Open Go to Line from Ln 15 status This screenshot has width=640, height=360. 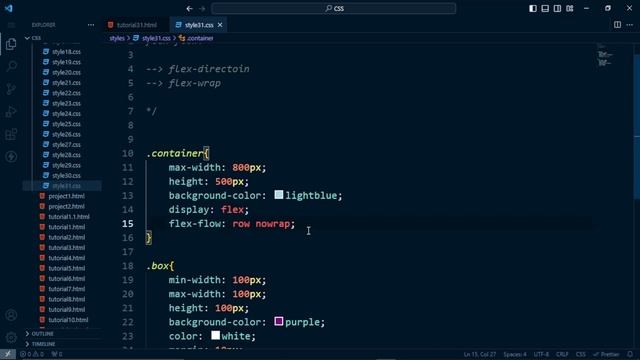point(480,354)
